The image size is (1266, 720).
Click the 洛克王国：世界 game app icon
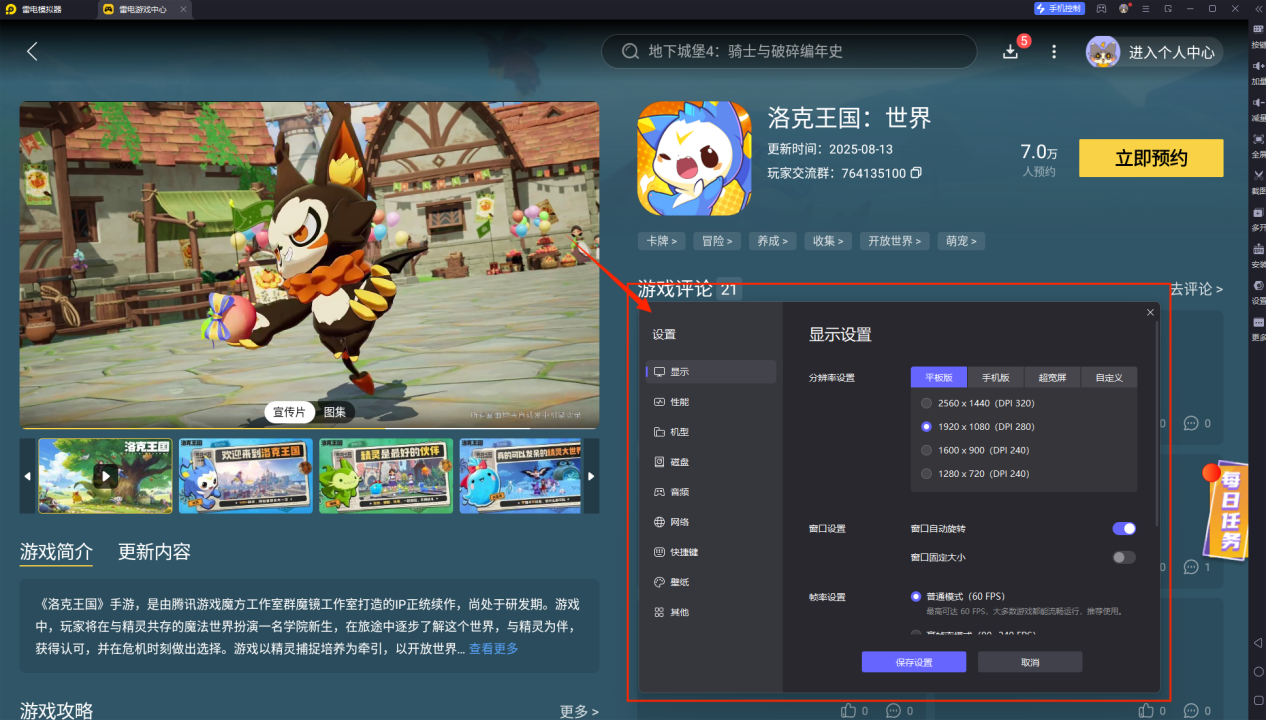click(694, 158)
